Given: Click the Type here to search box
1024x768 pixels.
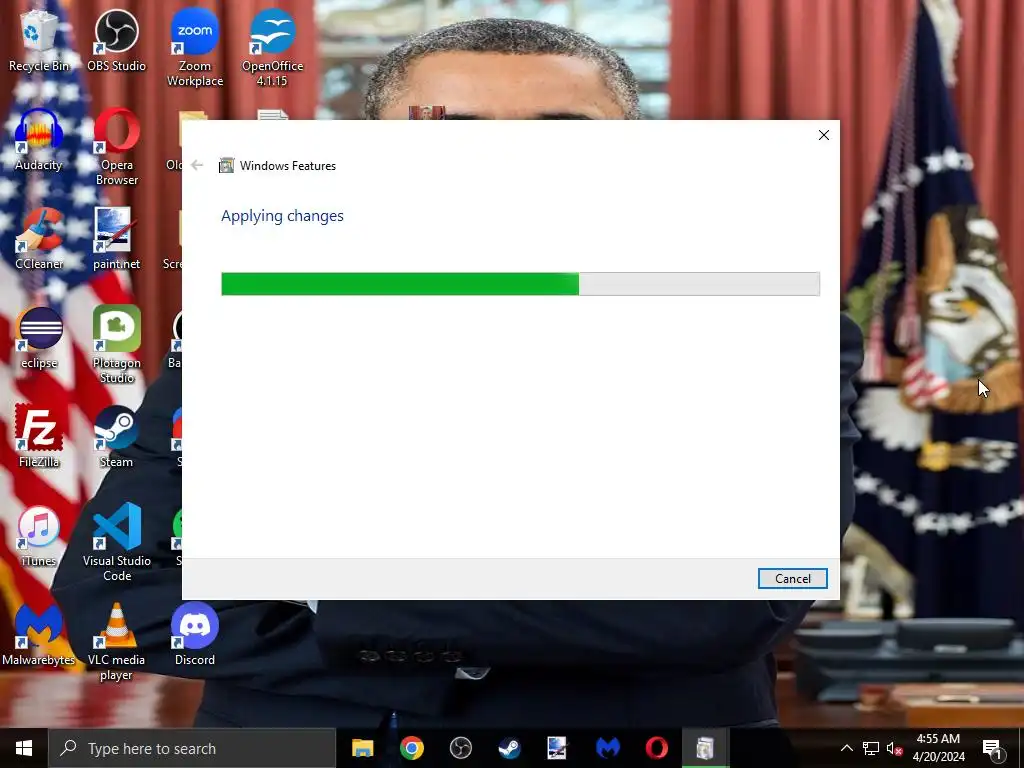Looking at the screenshot, I should coord(192,748).
